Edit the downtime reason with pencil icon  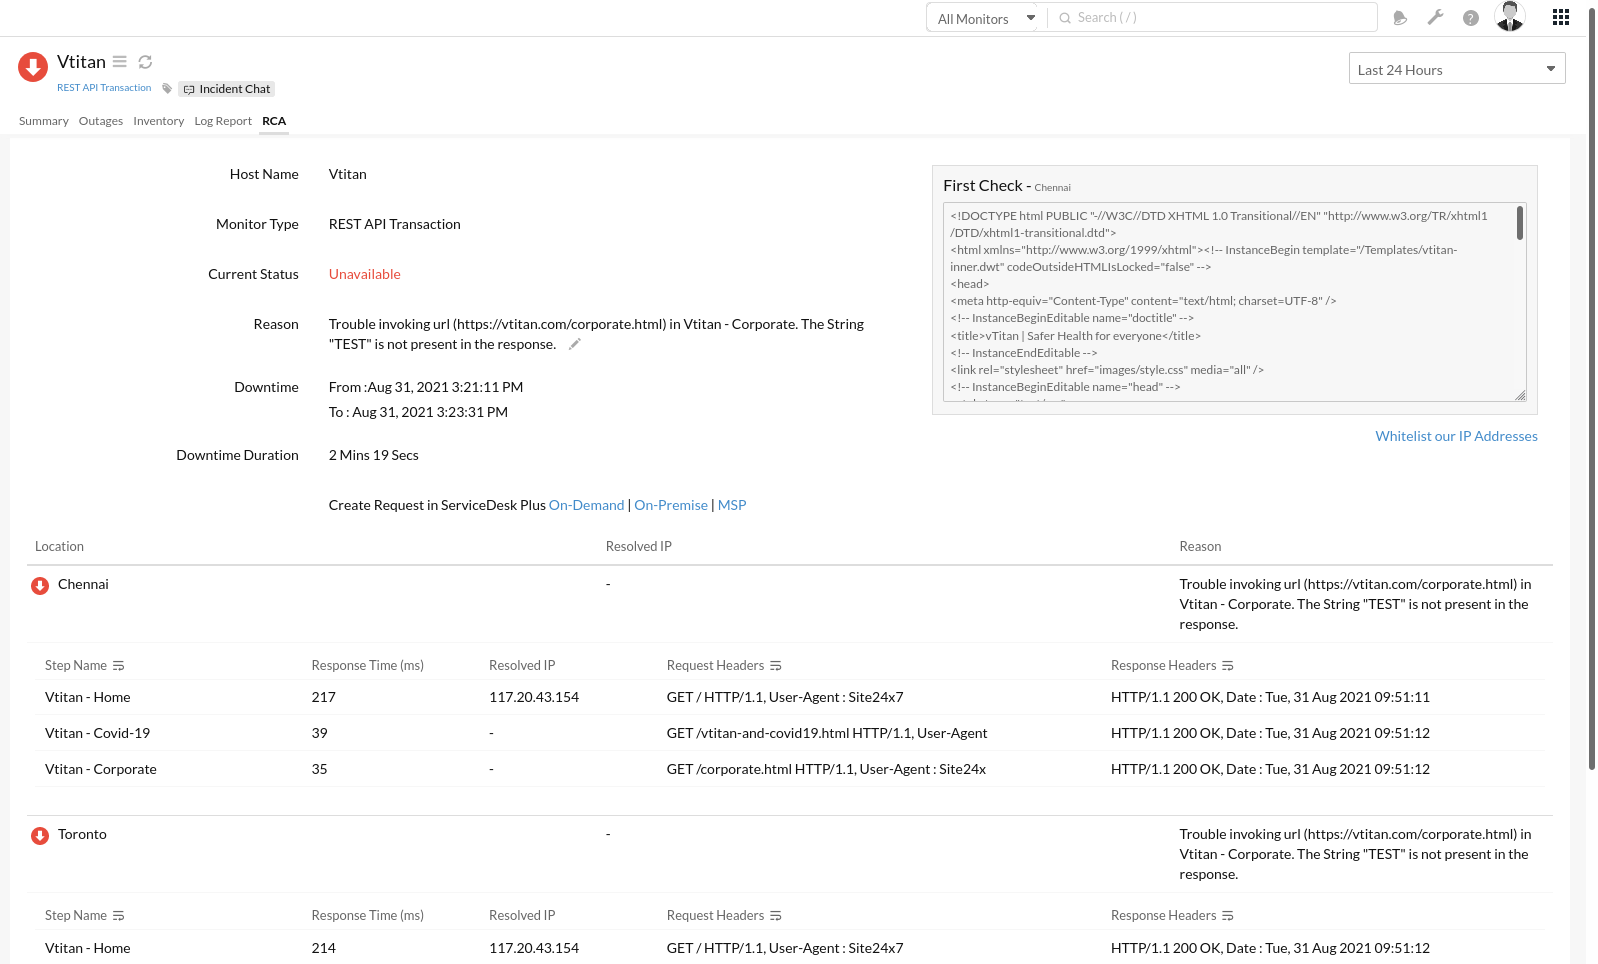(x=575, y=344)
